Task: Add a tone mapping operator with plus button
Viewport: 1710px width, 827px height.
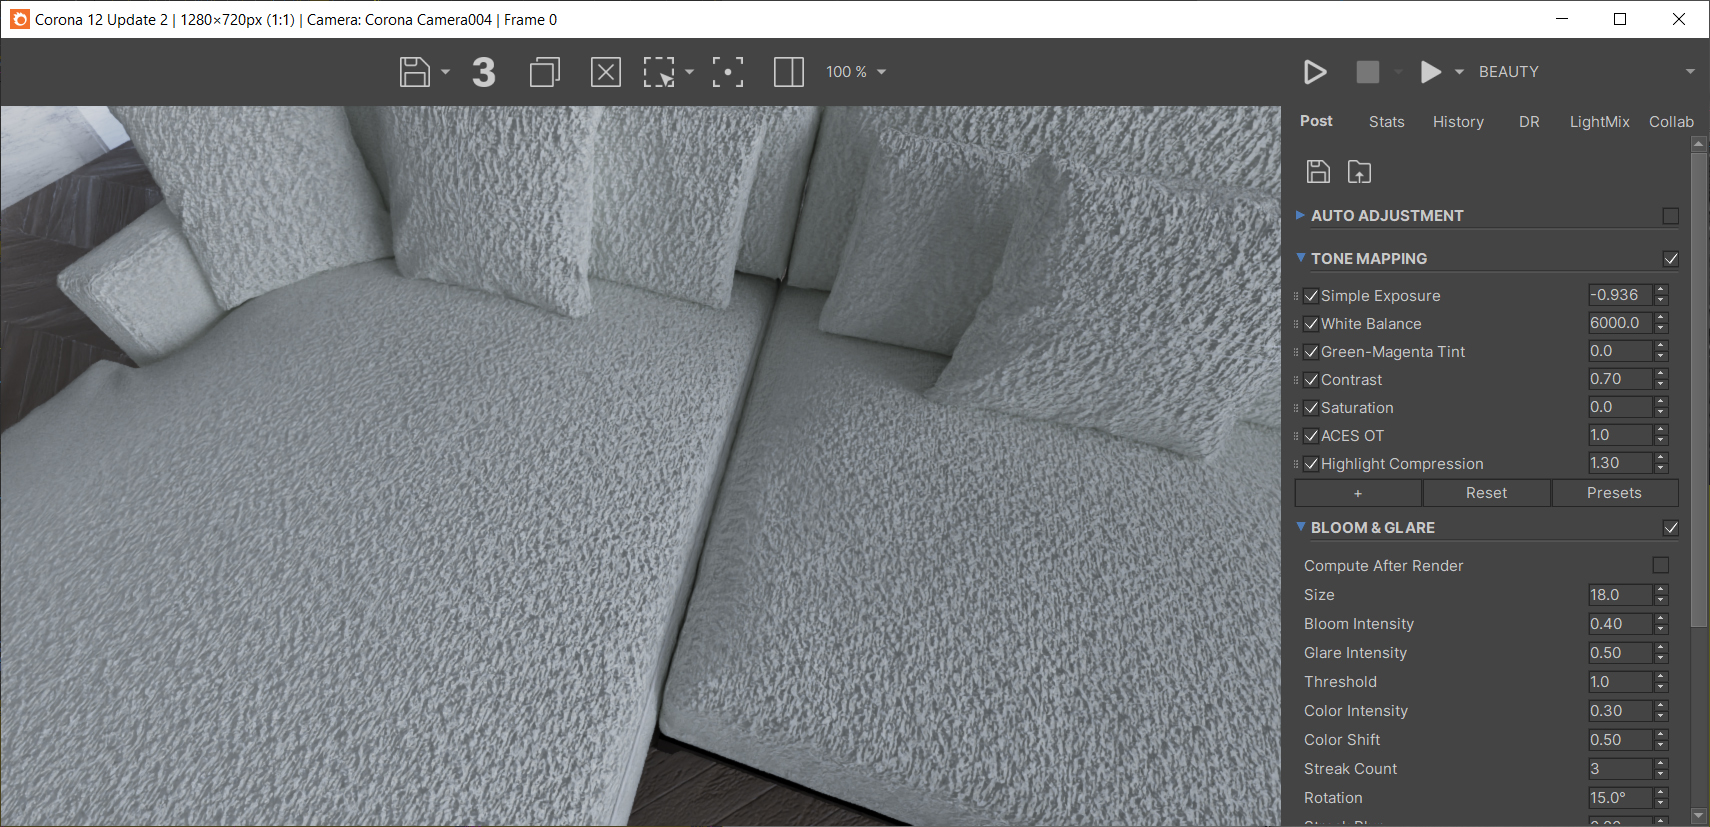Action: (1358, 493)
